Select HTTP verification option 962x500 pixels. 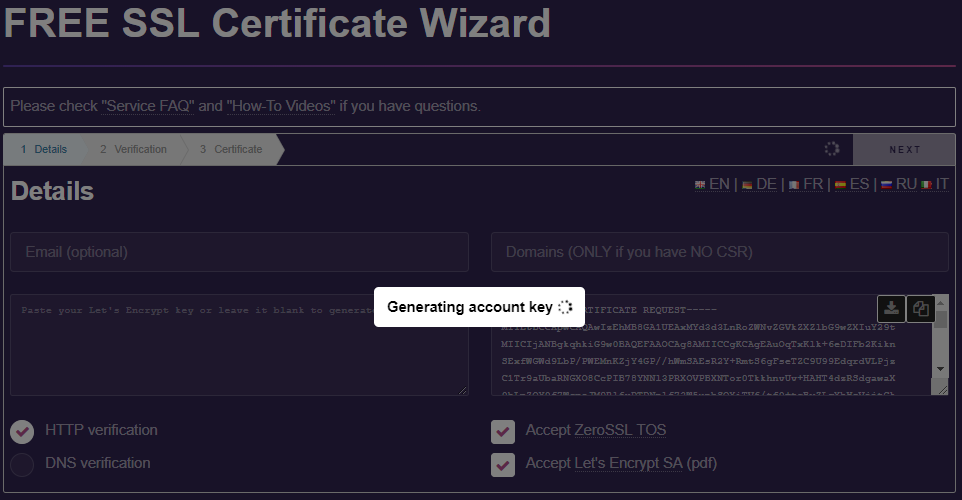point(22,431)
